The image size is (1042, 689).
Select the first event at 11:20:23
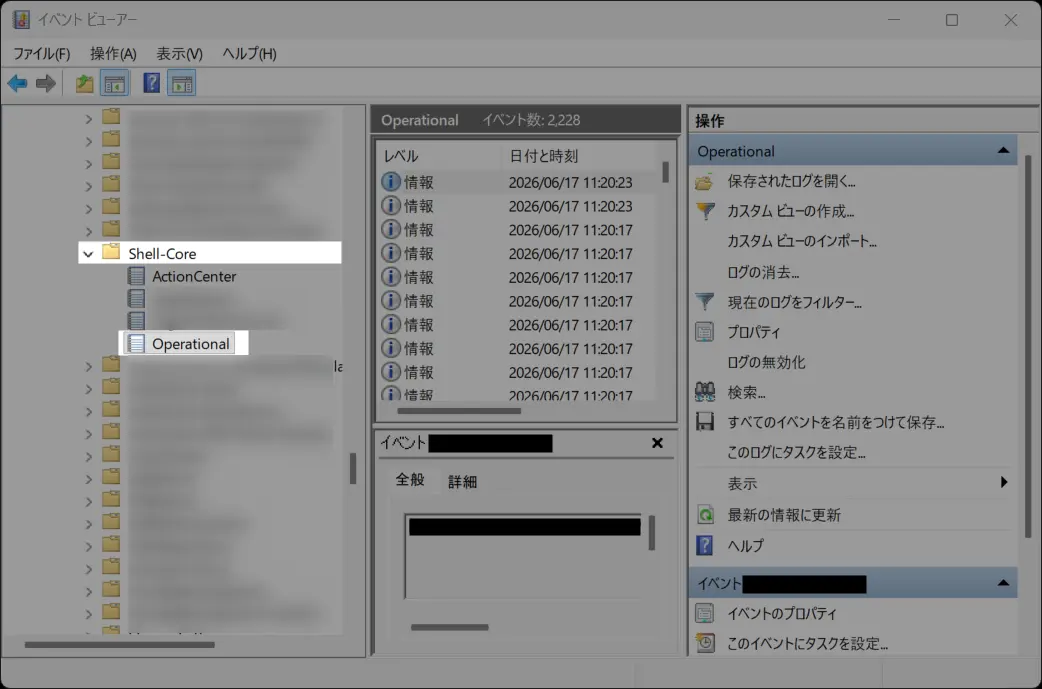pos(518,182)
